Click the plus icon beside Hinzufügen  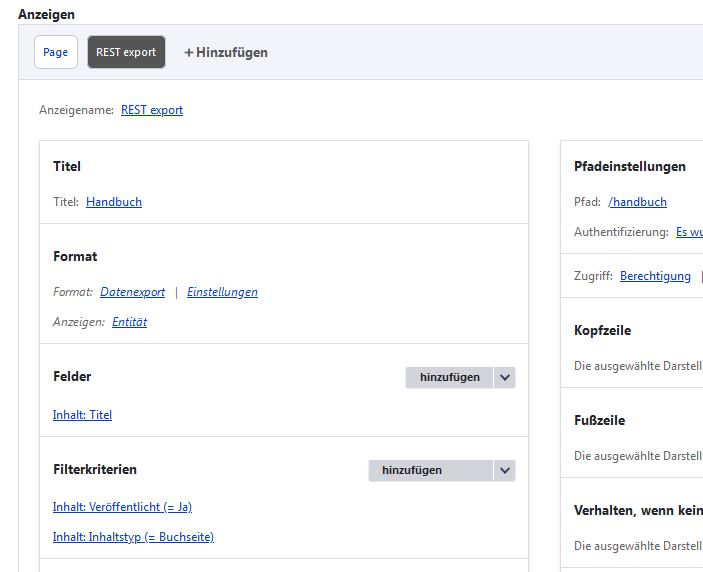click(189, 52)
